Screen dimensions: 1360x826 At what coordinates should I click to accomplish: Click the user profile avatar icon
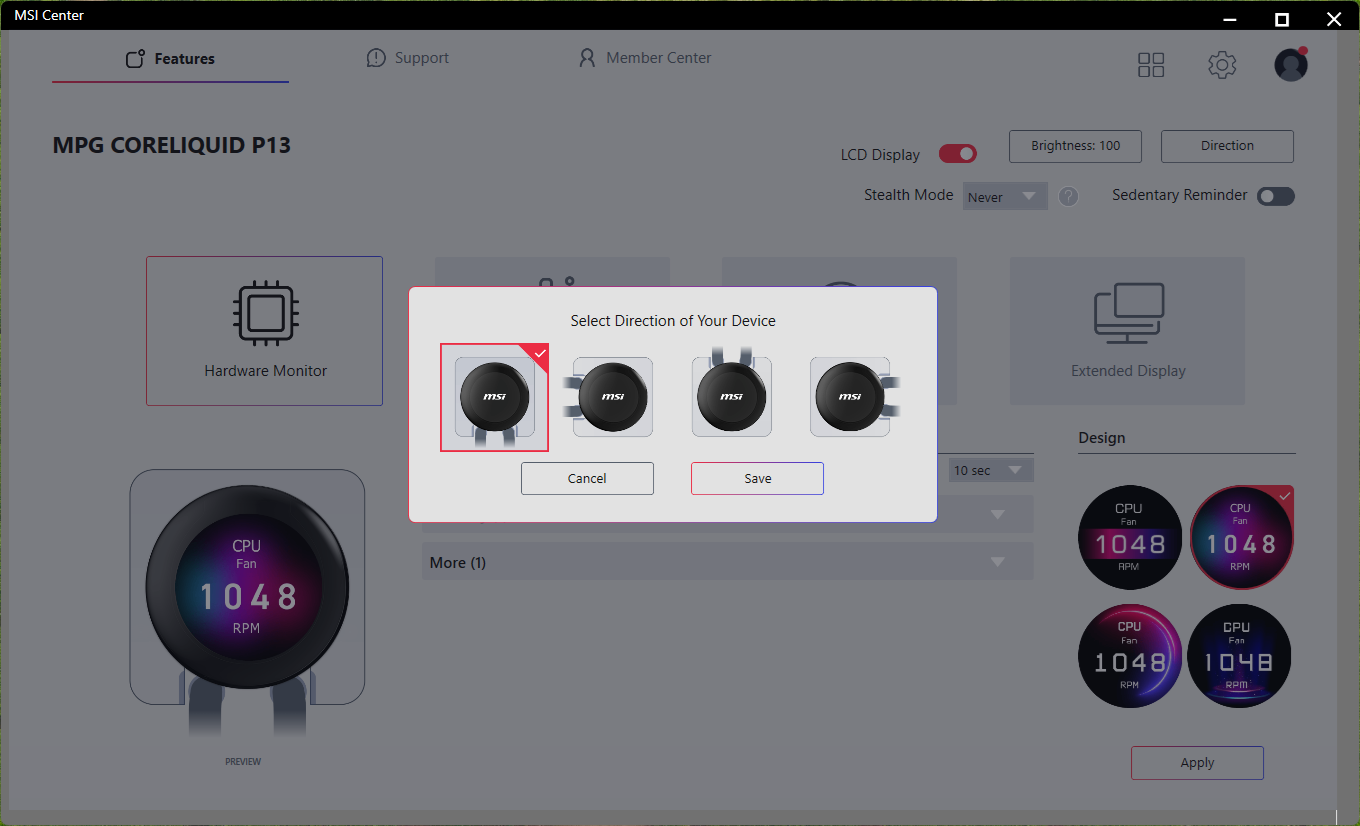pos(1291,64)
